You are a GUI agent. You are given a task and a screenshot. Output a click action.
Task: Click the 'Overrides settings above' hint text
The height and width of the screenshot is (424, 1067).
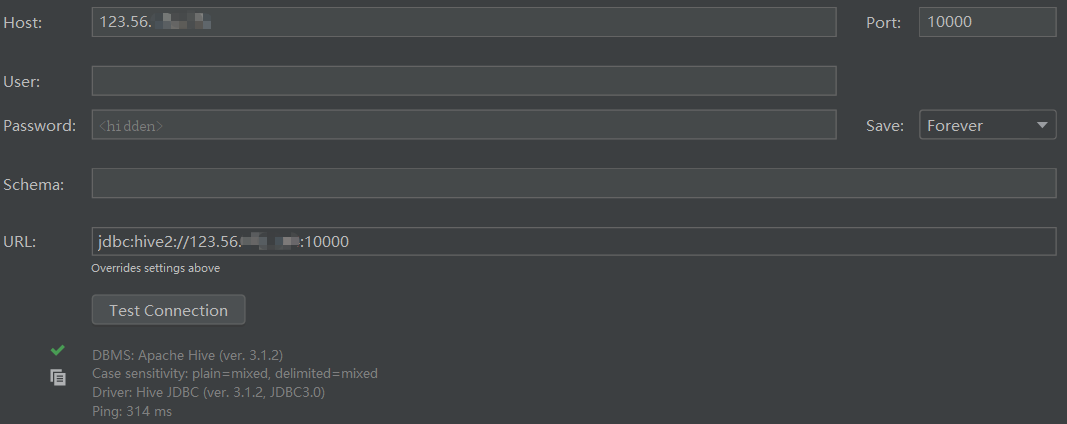pyautogui.click(x=155, y=268)
